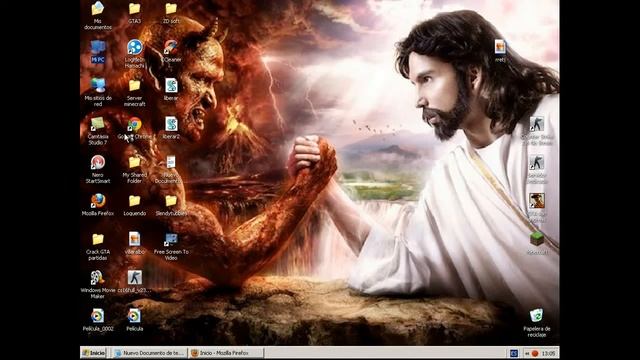The height and width of the screenshot is (360, 640).
Task: Click the orange tray icon beside clock
Action: pos(535,353)
